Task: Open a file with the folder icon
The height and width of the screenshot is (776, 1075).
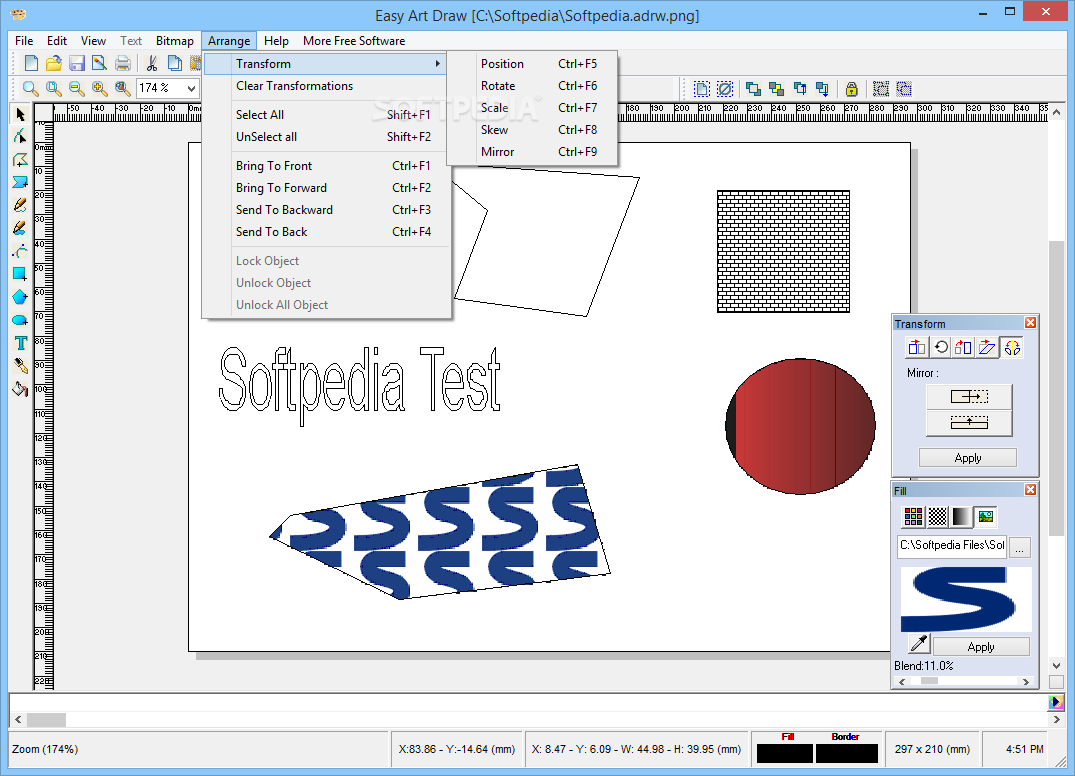Action: [53, 64]
